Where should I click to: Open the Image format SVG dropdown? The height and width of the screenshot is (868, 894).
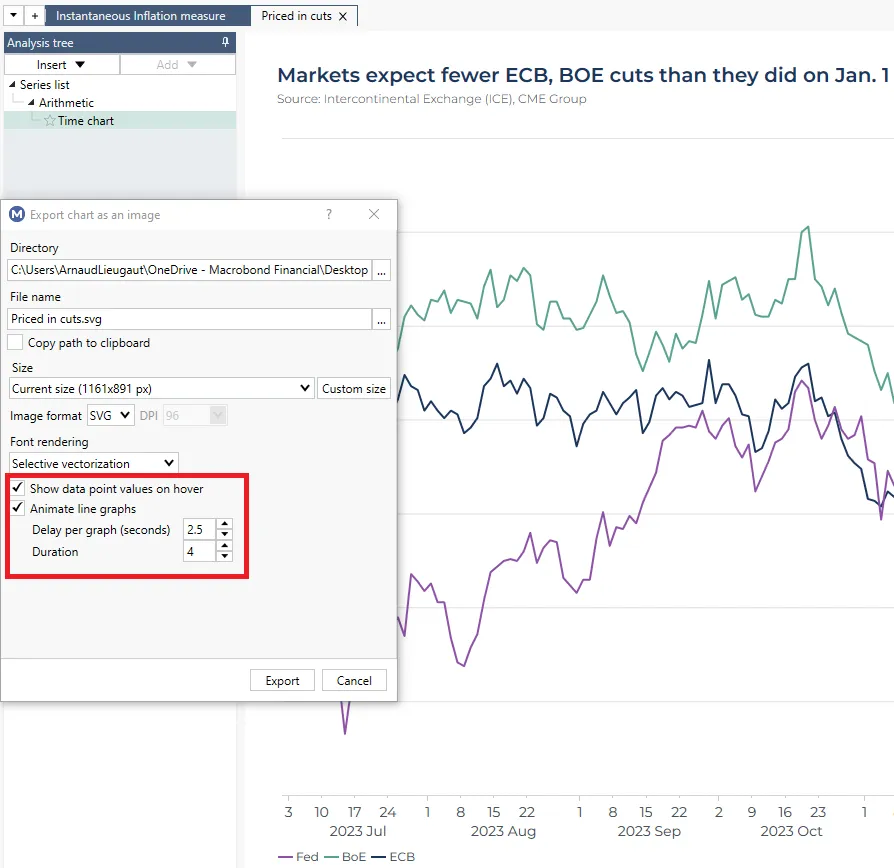point(111,416)
